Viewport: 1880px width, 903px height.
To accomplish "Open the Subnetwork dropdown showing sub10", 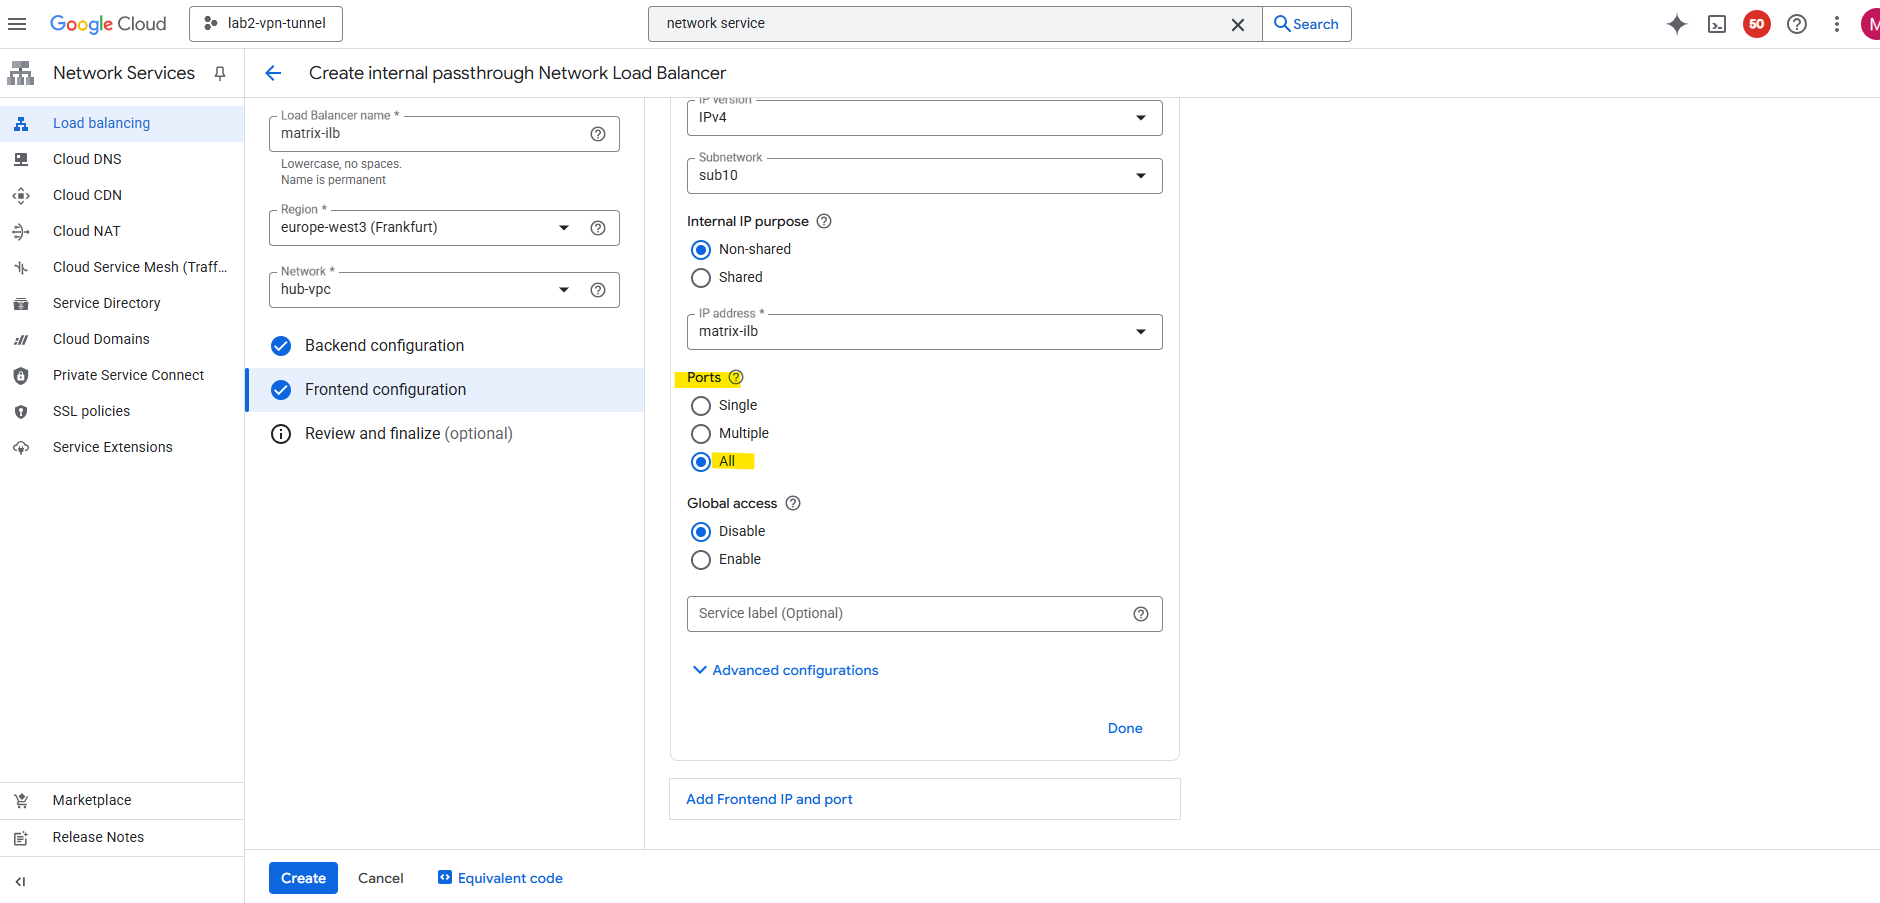I will (924, 176).
